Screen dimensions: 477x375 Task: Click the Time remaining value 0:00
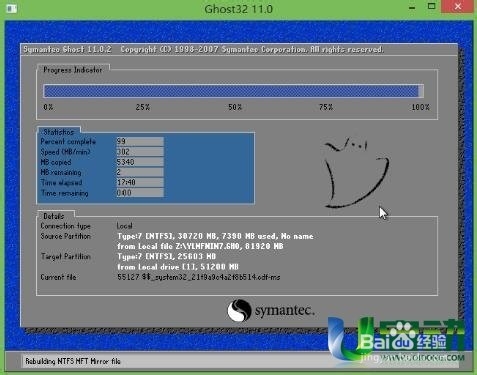point(140,193)
